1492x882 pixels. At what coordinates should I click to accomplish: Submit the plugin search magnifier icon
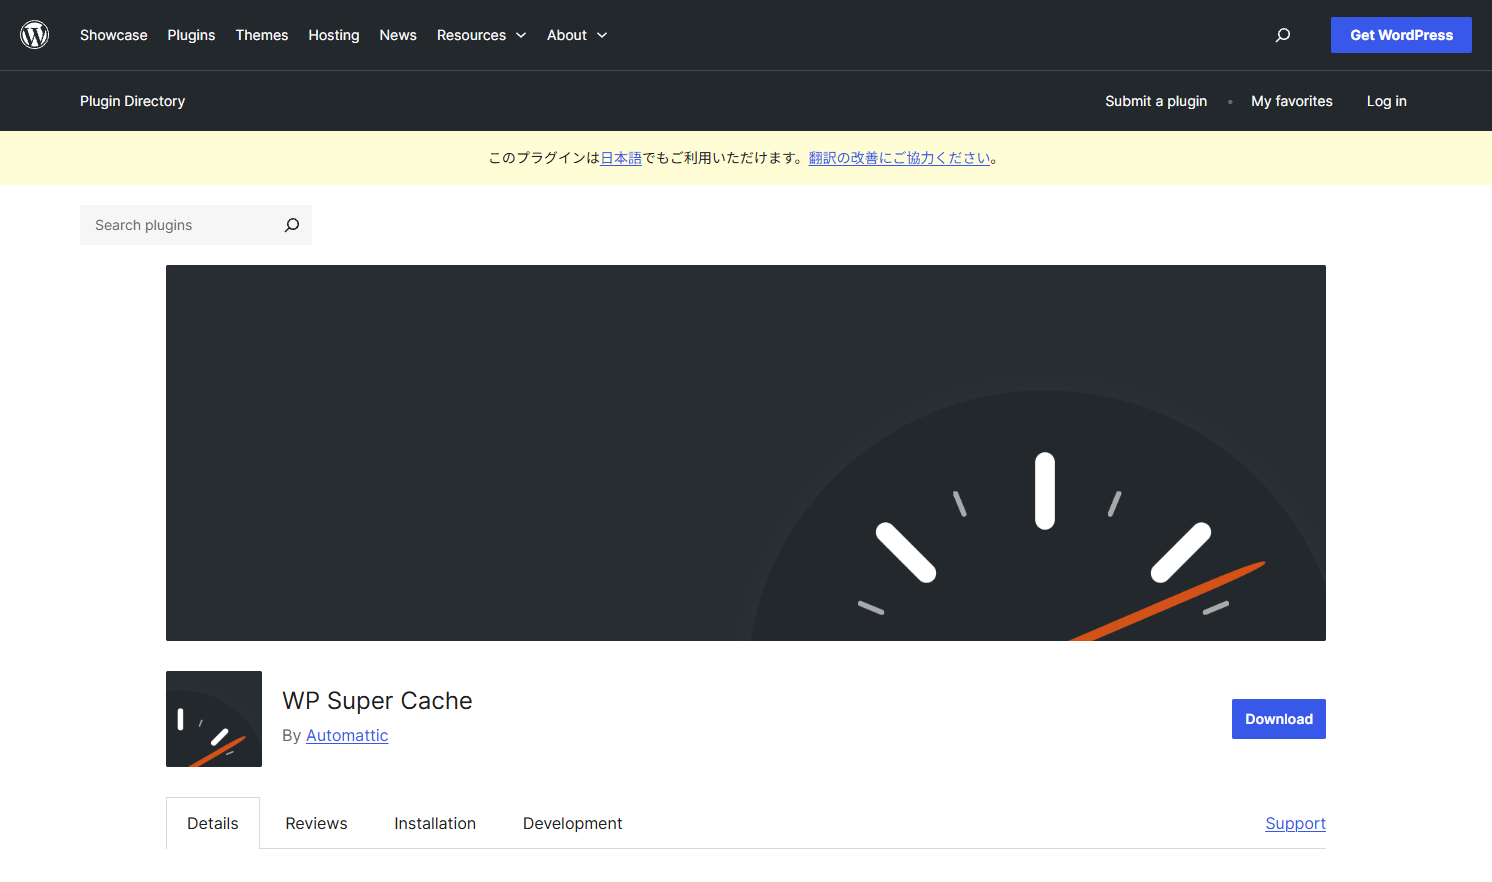click(x=292, y=225)
